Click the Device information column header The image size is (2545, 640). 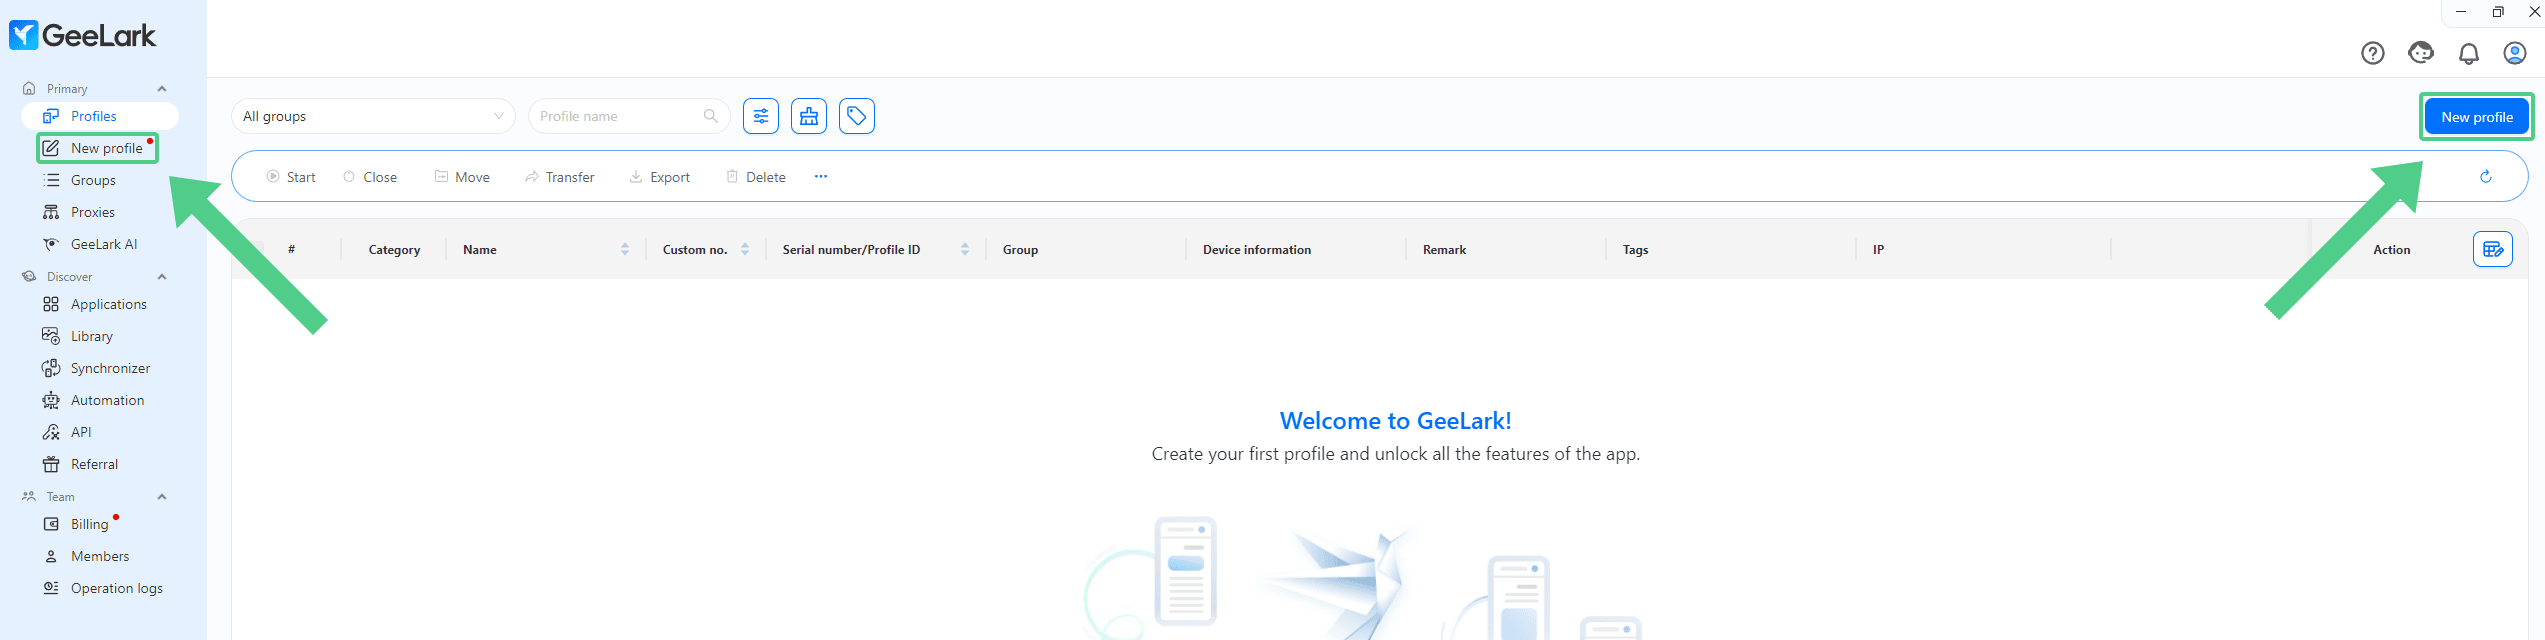(1257, 250)
